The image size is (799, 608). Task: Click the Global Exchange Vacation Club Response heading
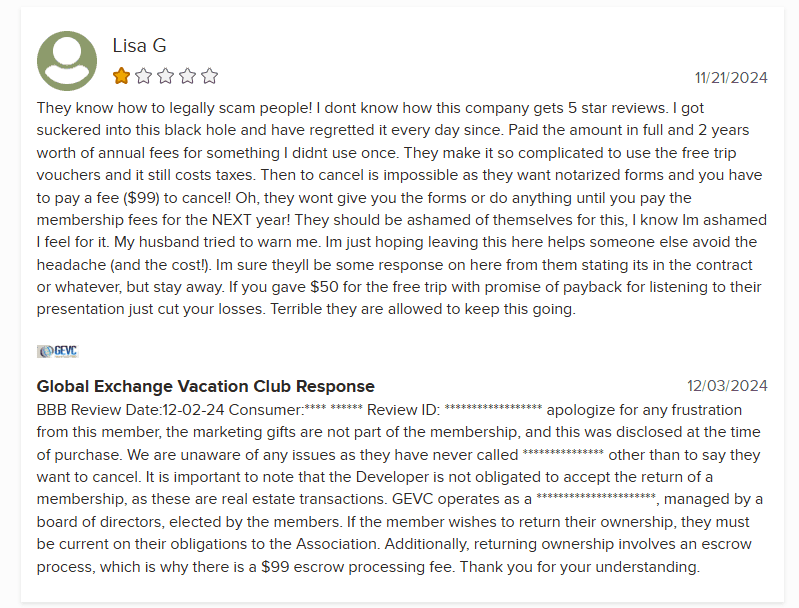tap(205, 386)
